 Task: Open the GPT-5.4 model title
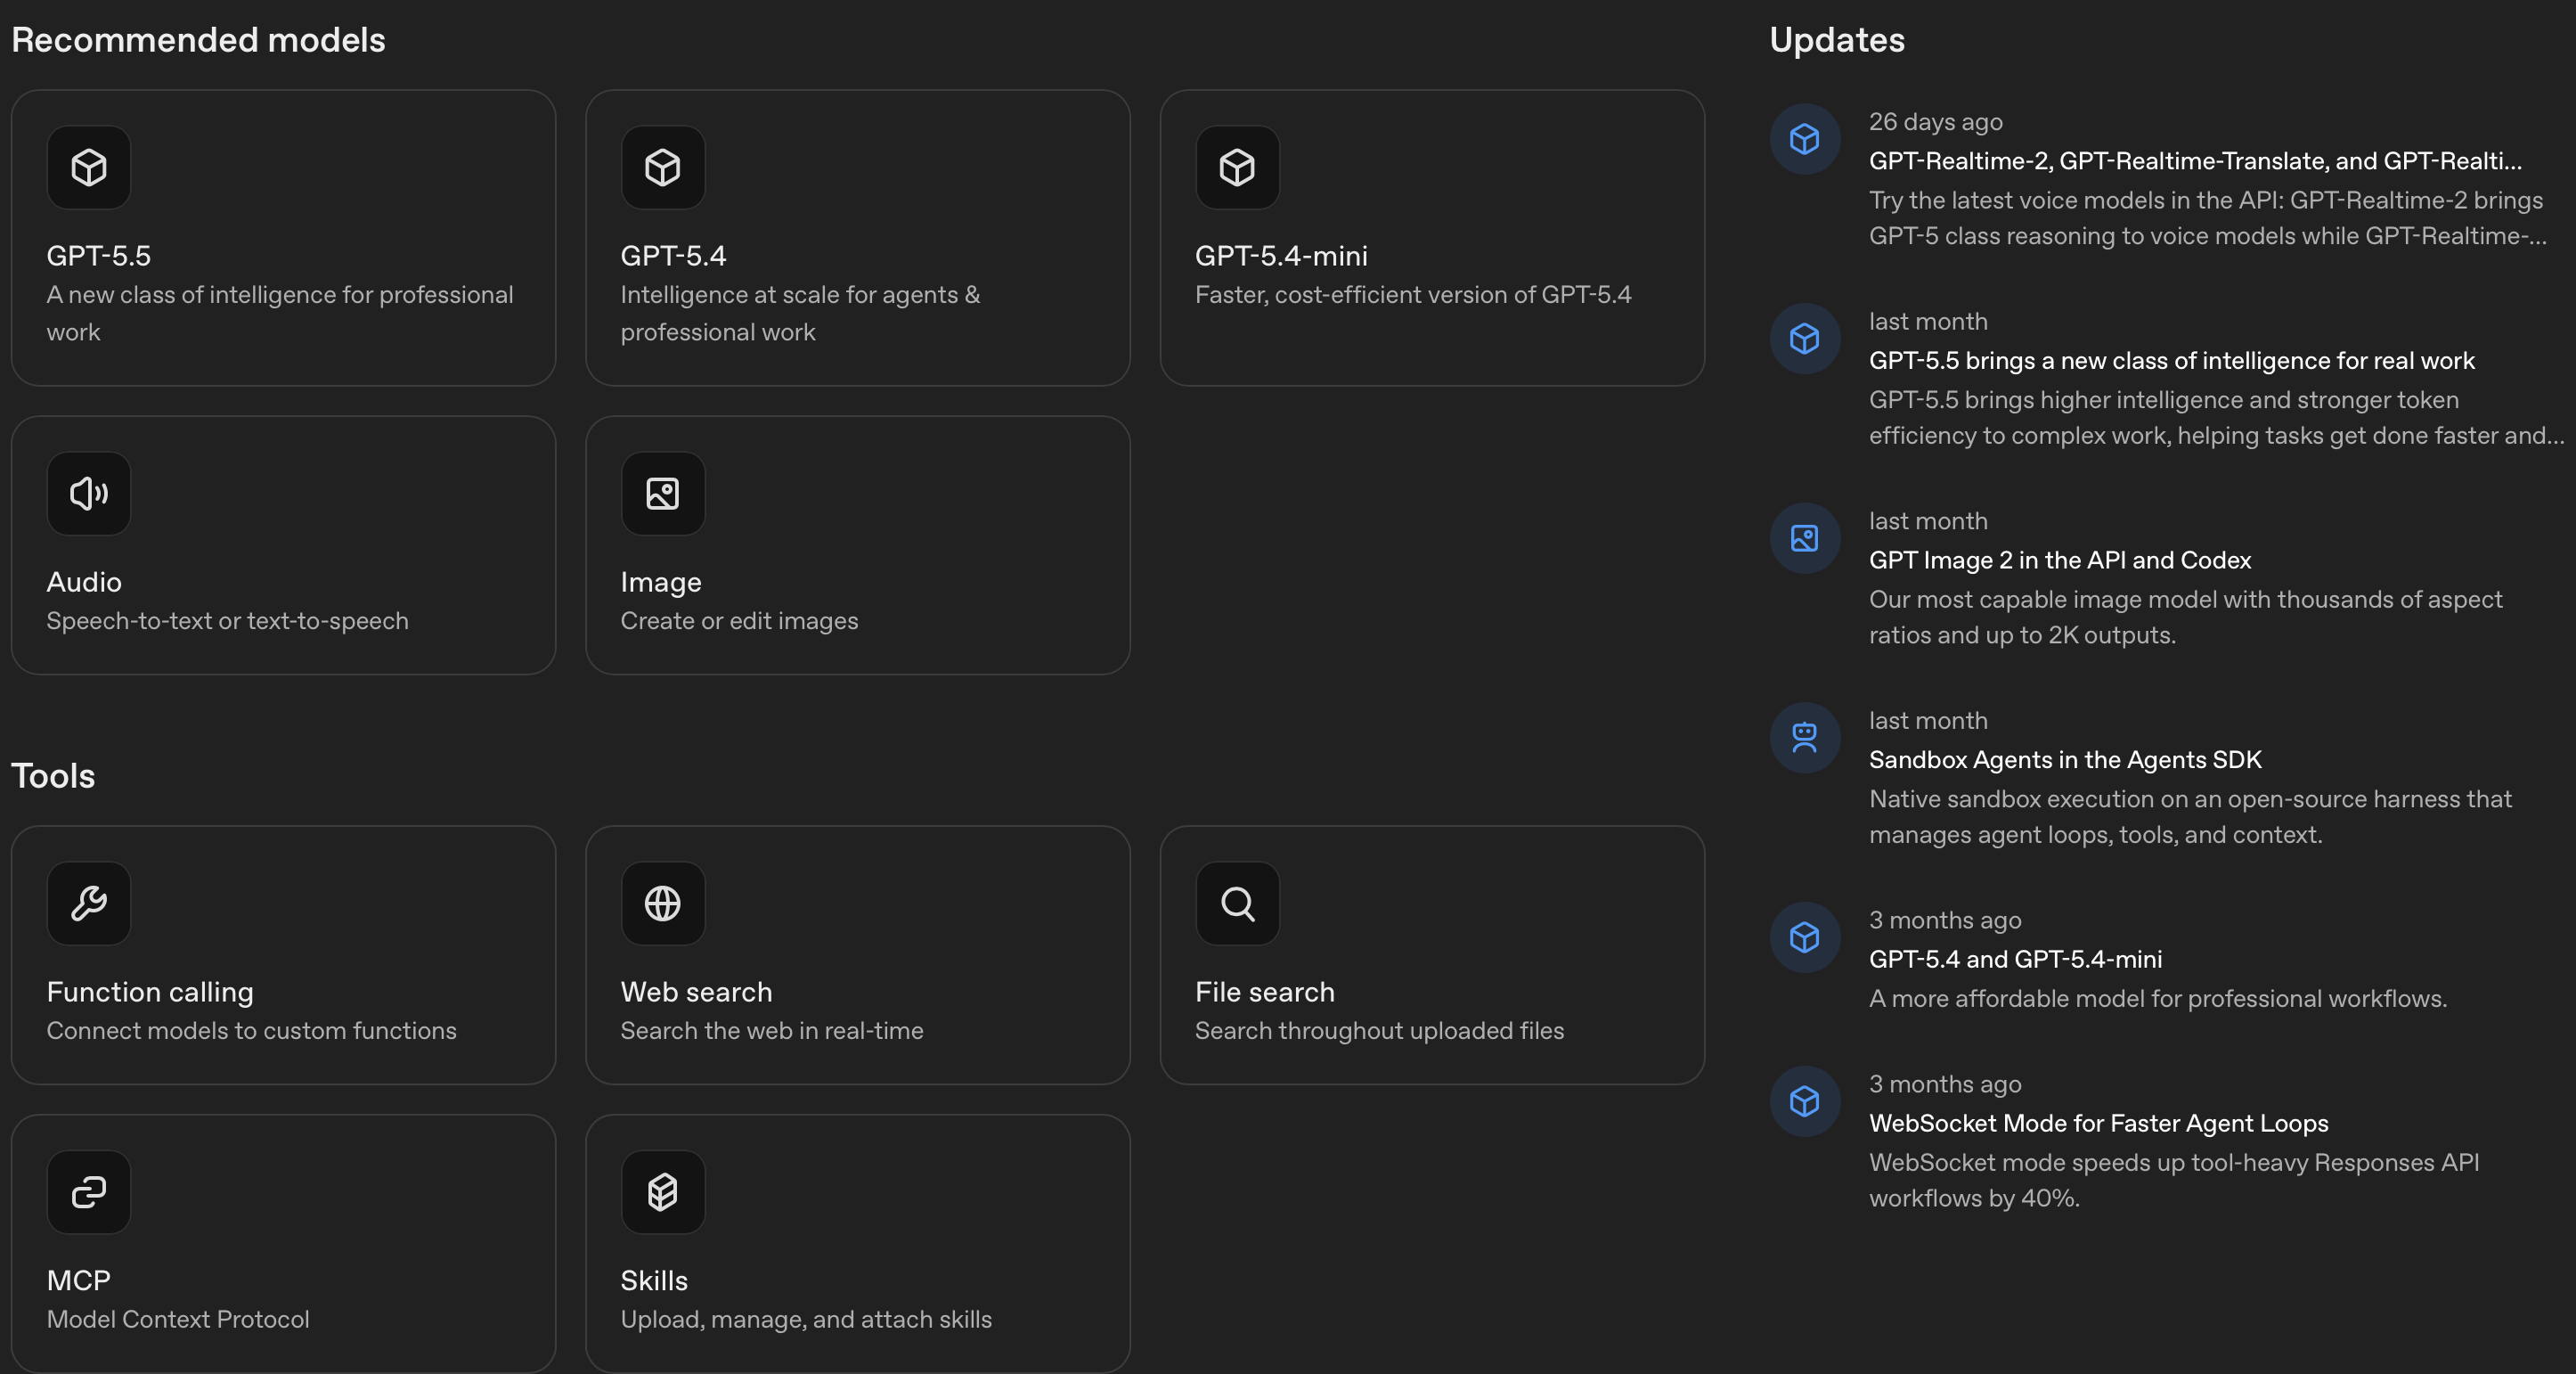point(673,256)
